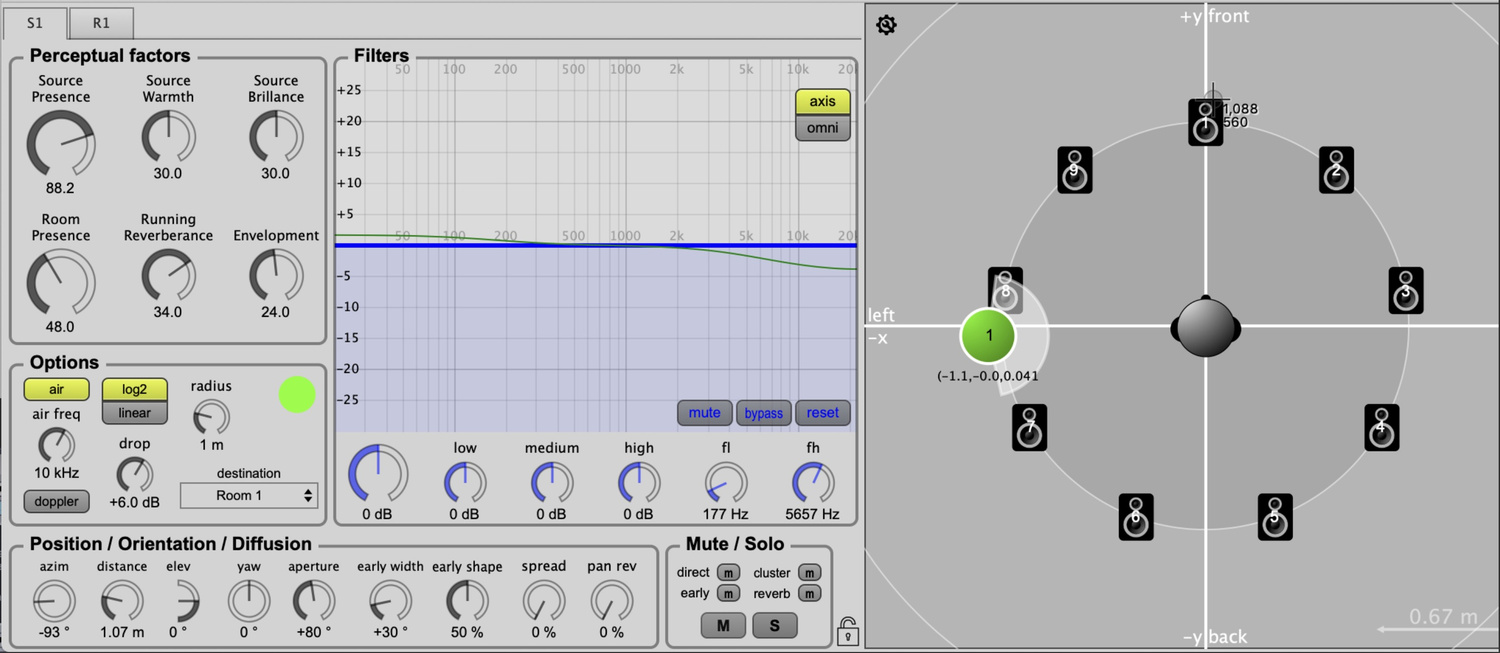Image resolution: width=1500 pixels, height=653 pixels.
Task: Select speaker 2 in the viewer
Action: coord(1336,170)
